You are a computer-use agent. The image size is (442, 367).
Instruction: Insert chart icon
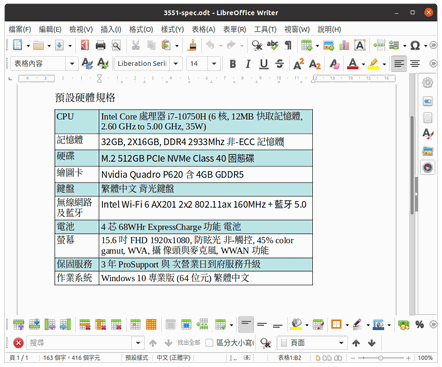(344, 45)
